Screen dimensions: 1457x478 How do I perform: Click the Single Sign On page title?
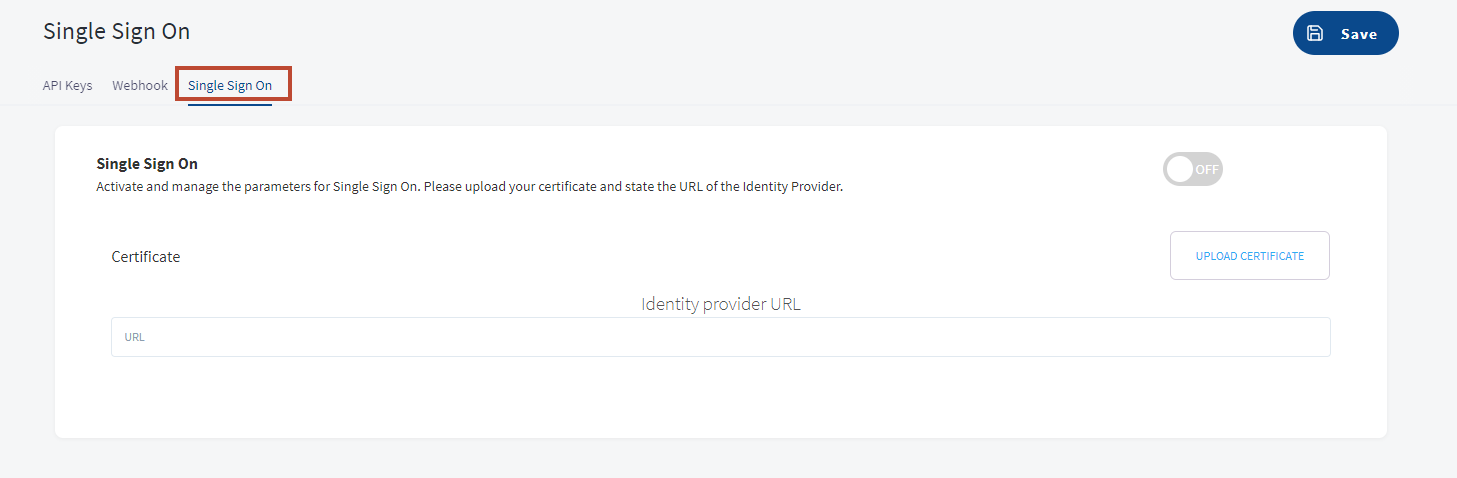coord(116,31)
